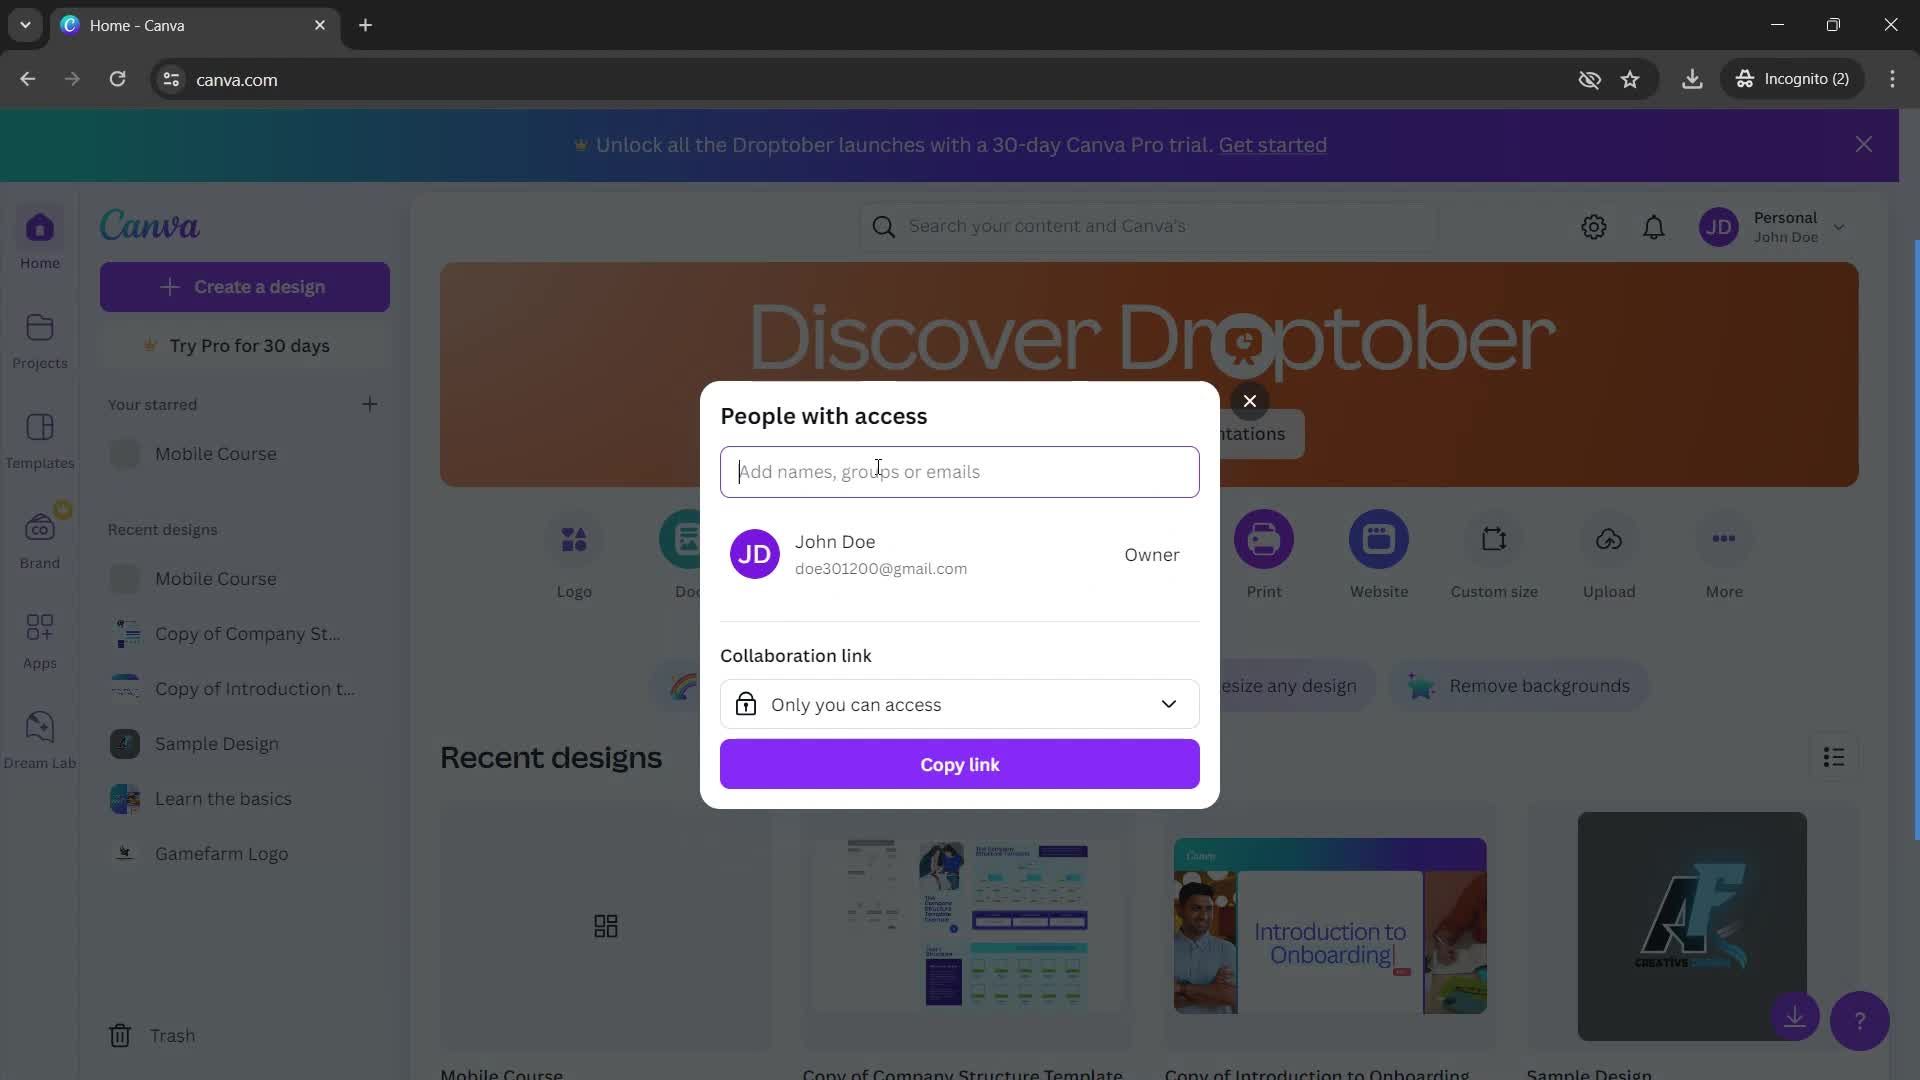Select the Website design category icon

1378,538
